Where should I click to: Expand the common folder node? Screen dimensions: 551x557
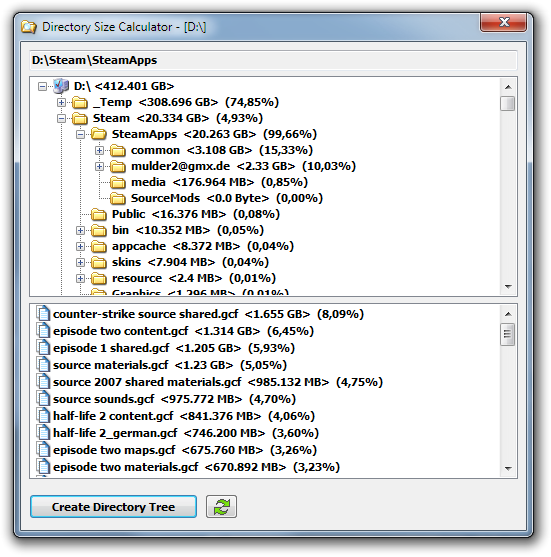point(99,150)
